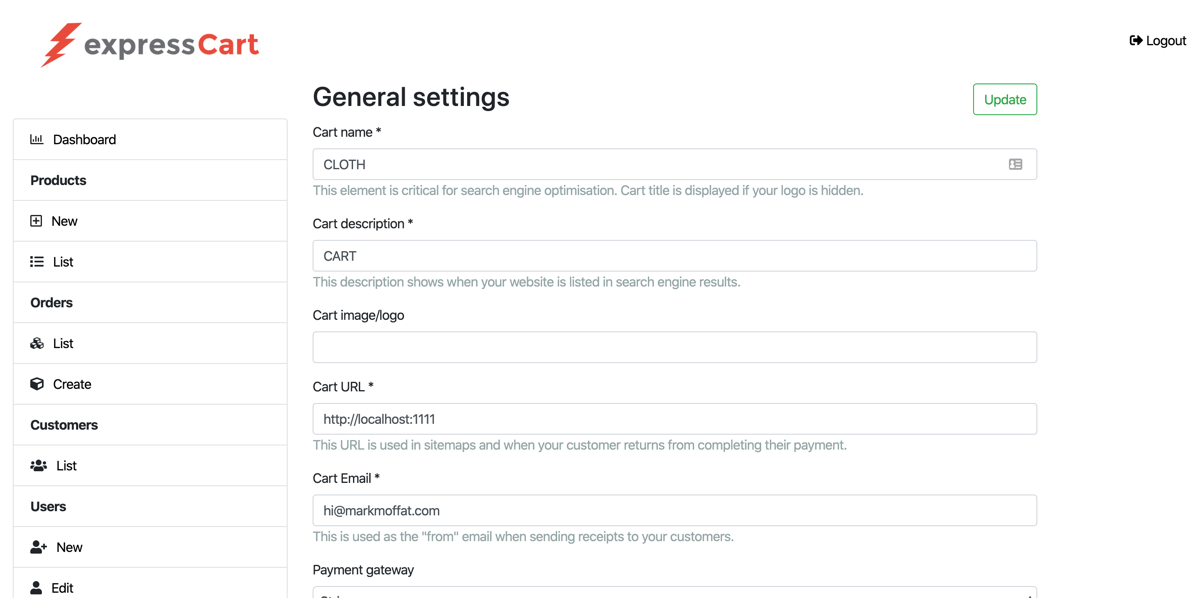Focus the Cart description field
This screenshot has height=598, width=1200.
pyautogui.click(x=674, y=256)
